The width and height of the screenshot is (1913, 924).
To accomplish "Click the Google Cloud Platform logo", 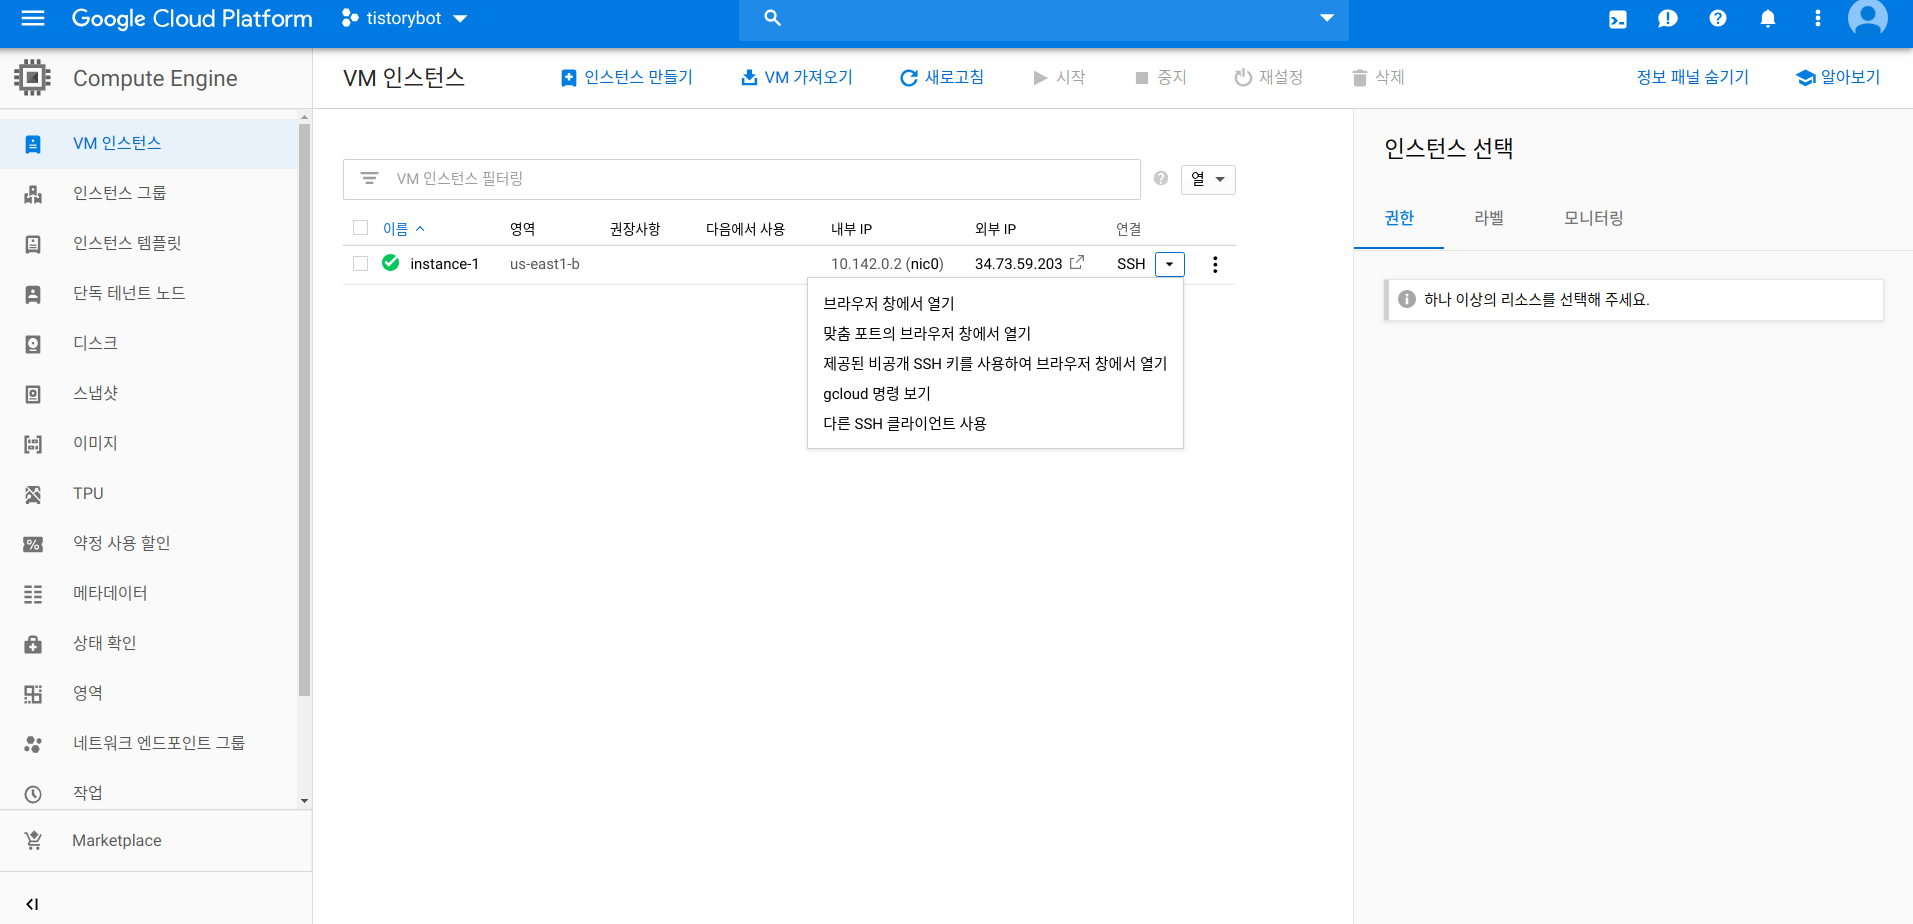I will [191, 18].
